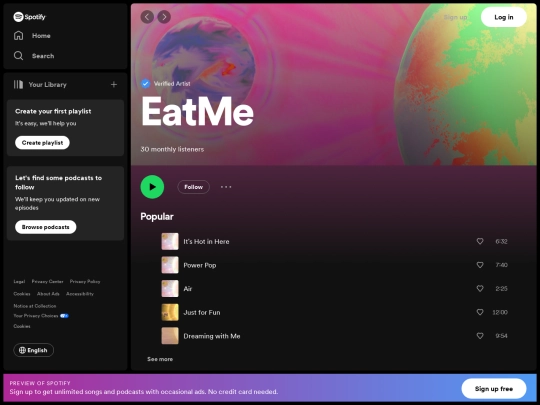The image size is (540, 405).
Task: Select the track title "Just for Fun"
Action: click(x=202, y=312)
